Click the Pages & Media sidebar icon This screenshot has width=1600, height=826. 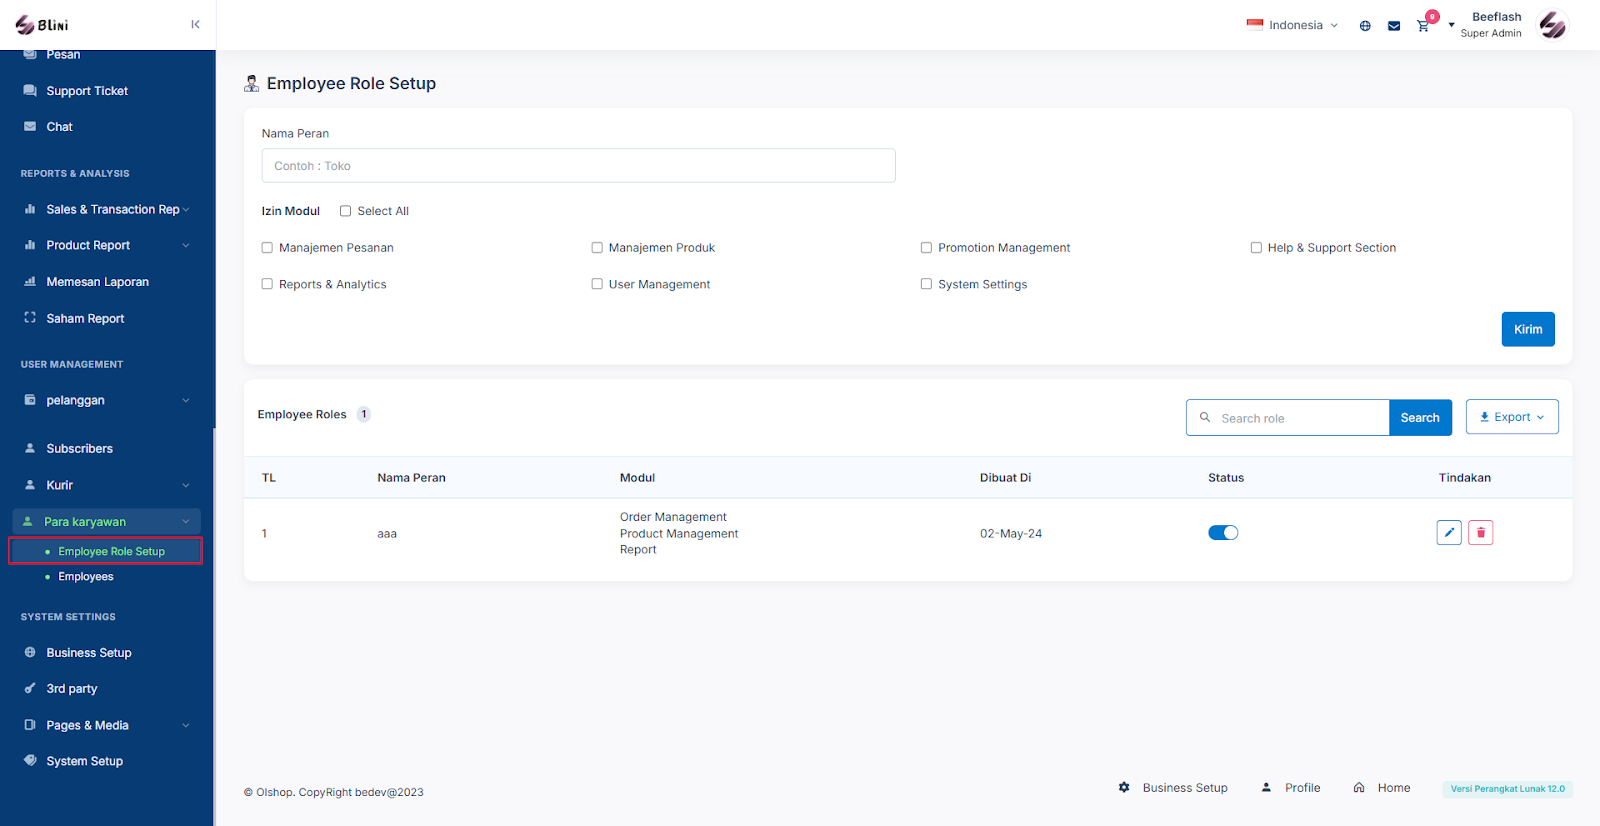[30, 725]
